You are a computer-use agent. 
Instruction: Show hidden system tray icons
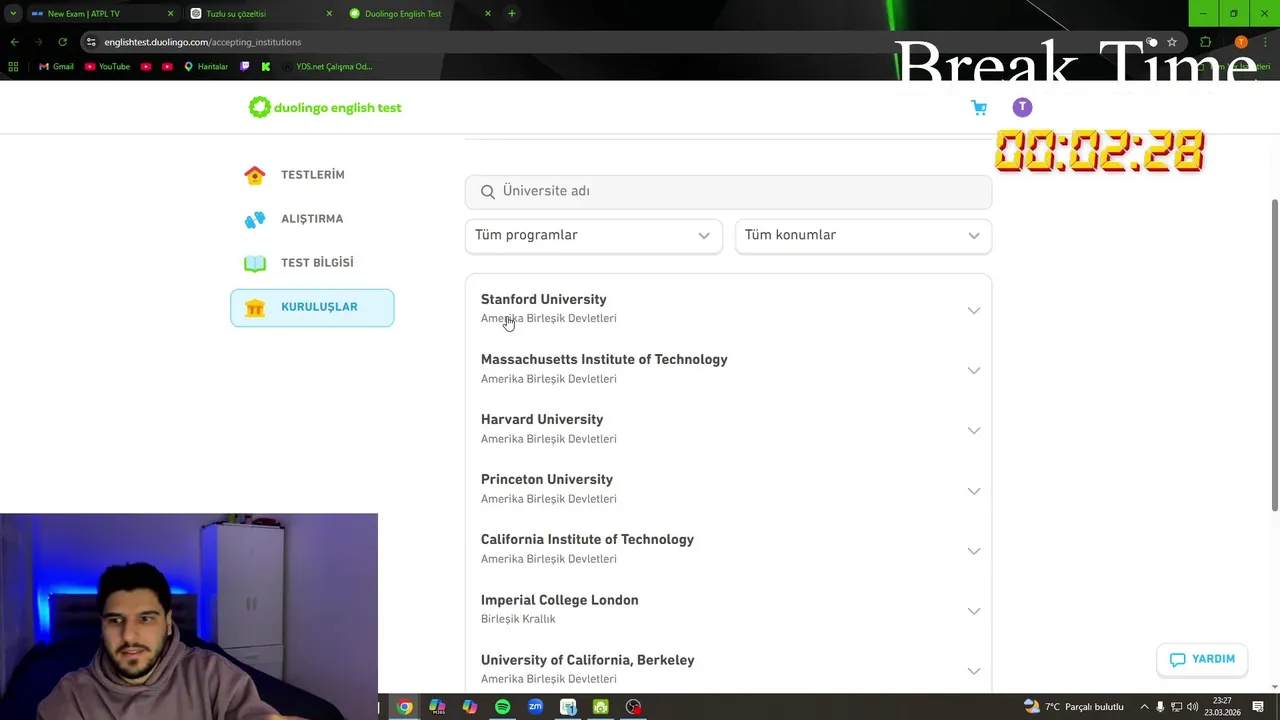pyautogui.click(x=1144, y=707)
